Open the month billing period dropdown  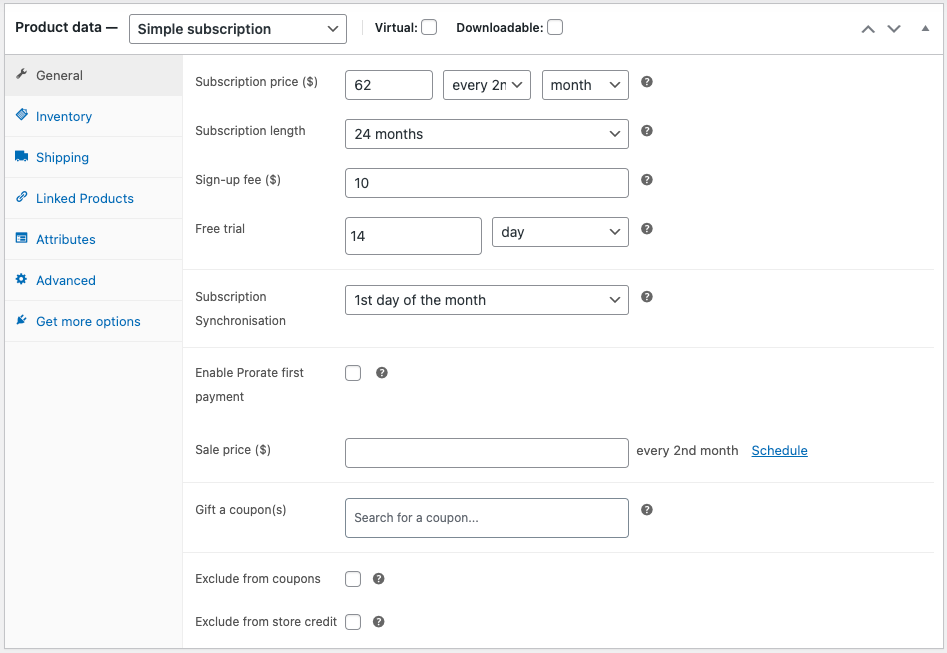coord(585,85)
